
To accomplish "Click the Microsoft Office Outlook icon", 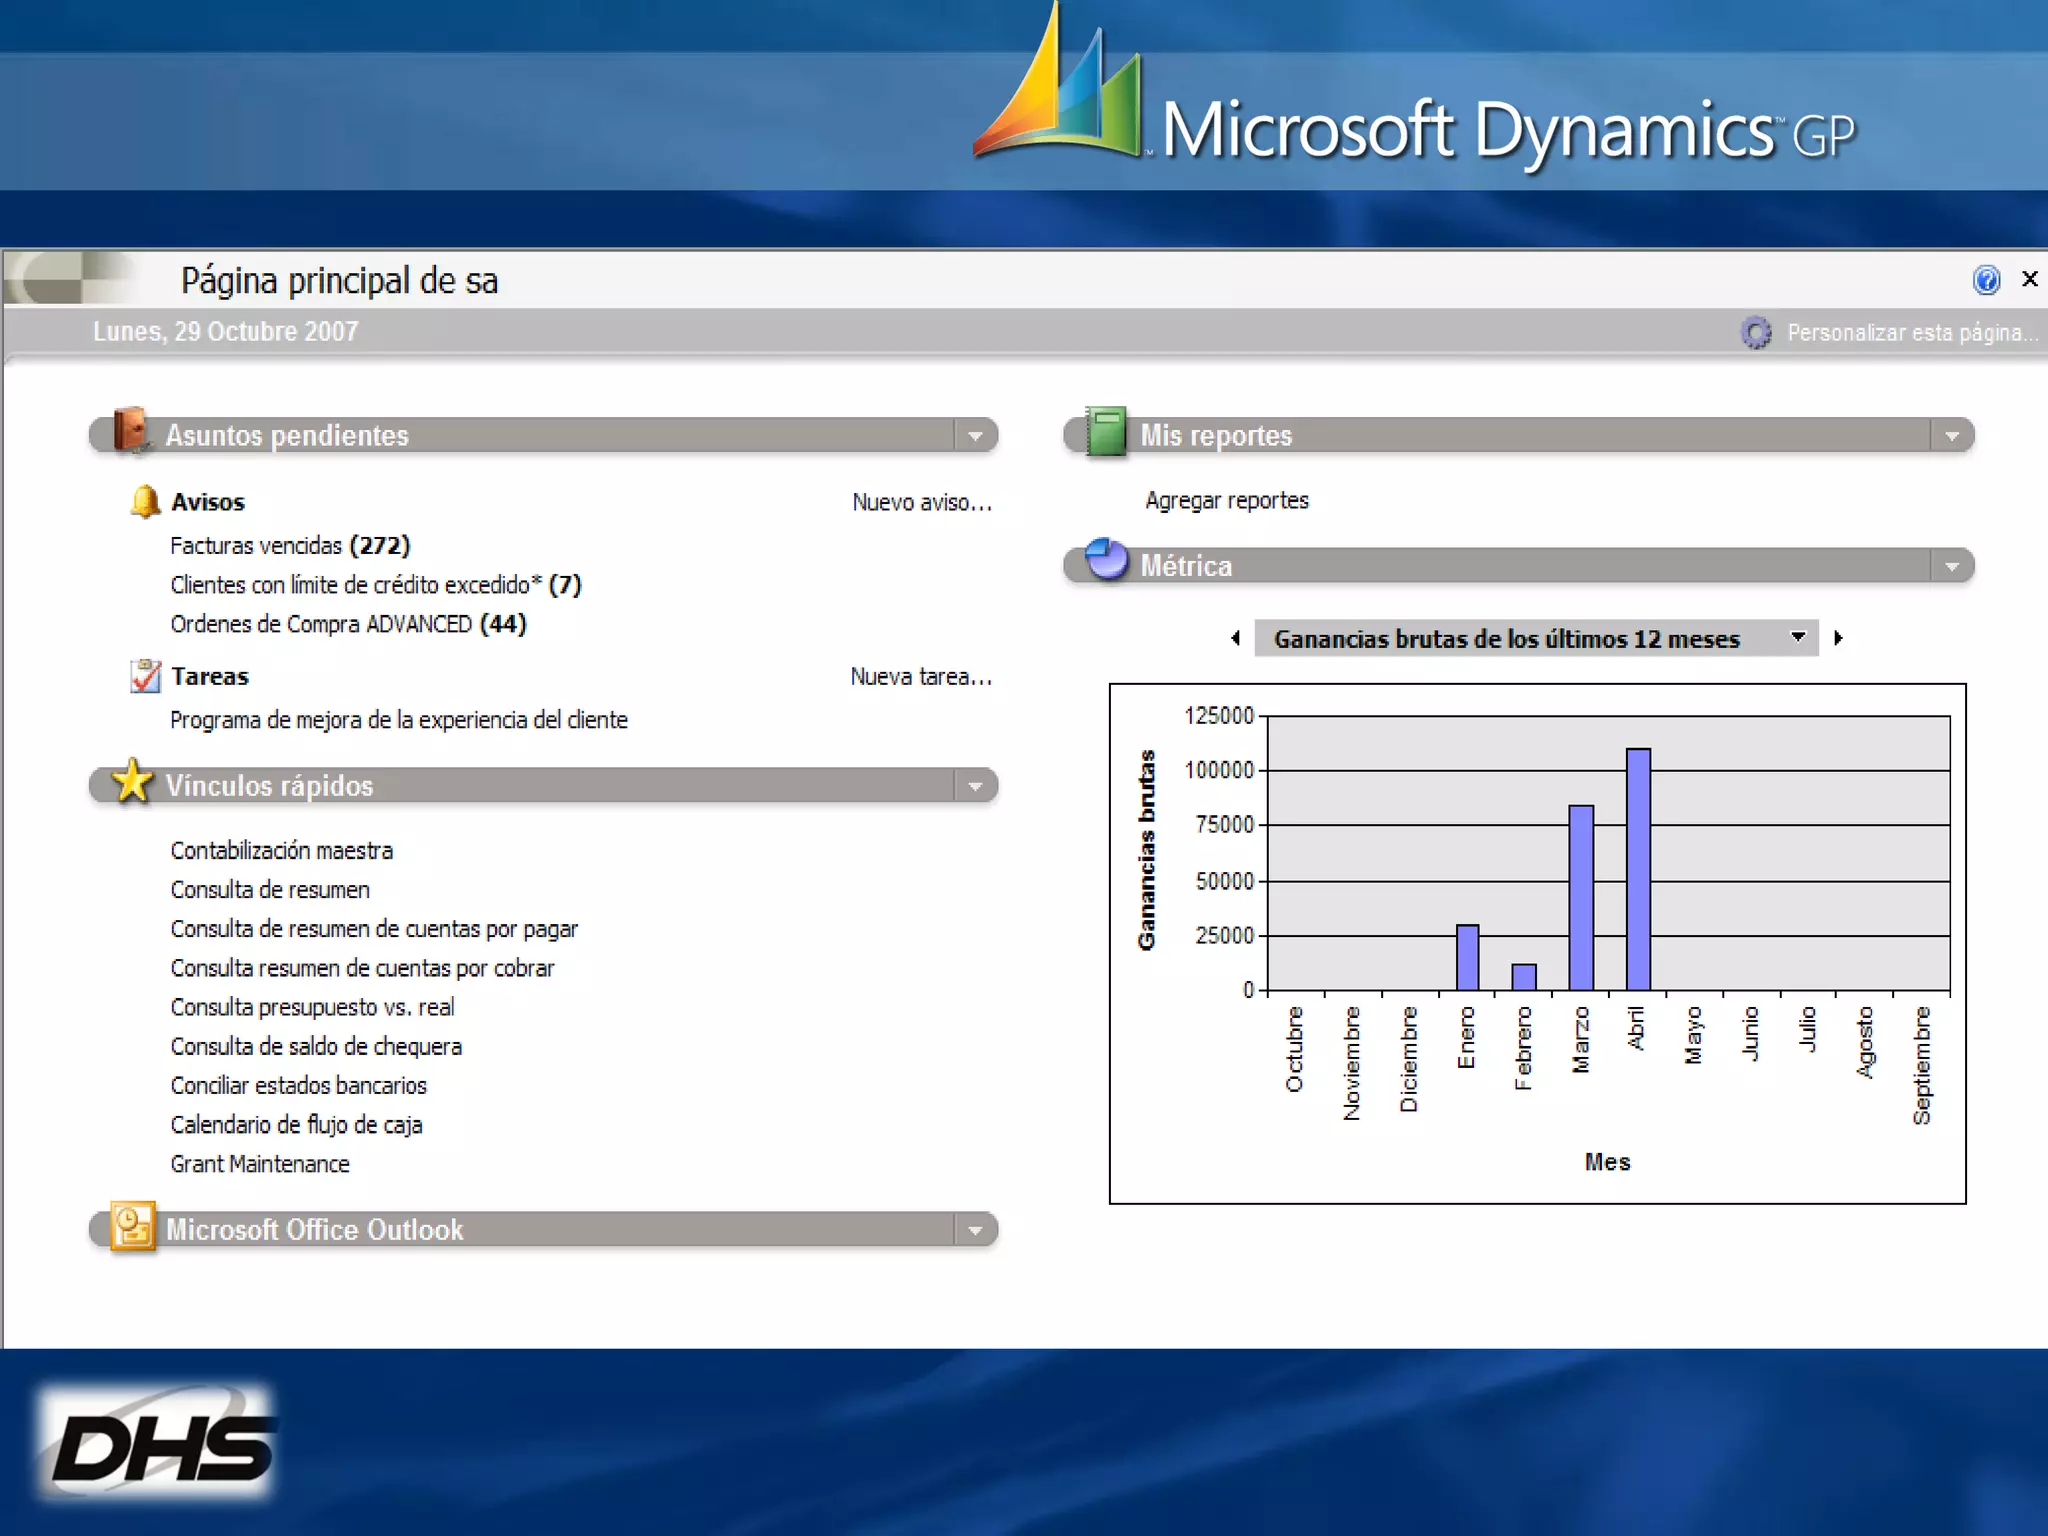I will tap(132, 1226).
